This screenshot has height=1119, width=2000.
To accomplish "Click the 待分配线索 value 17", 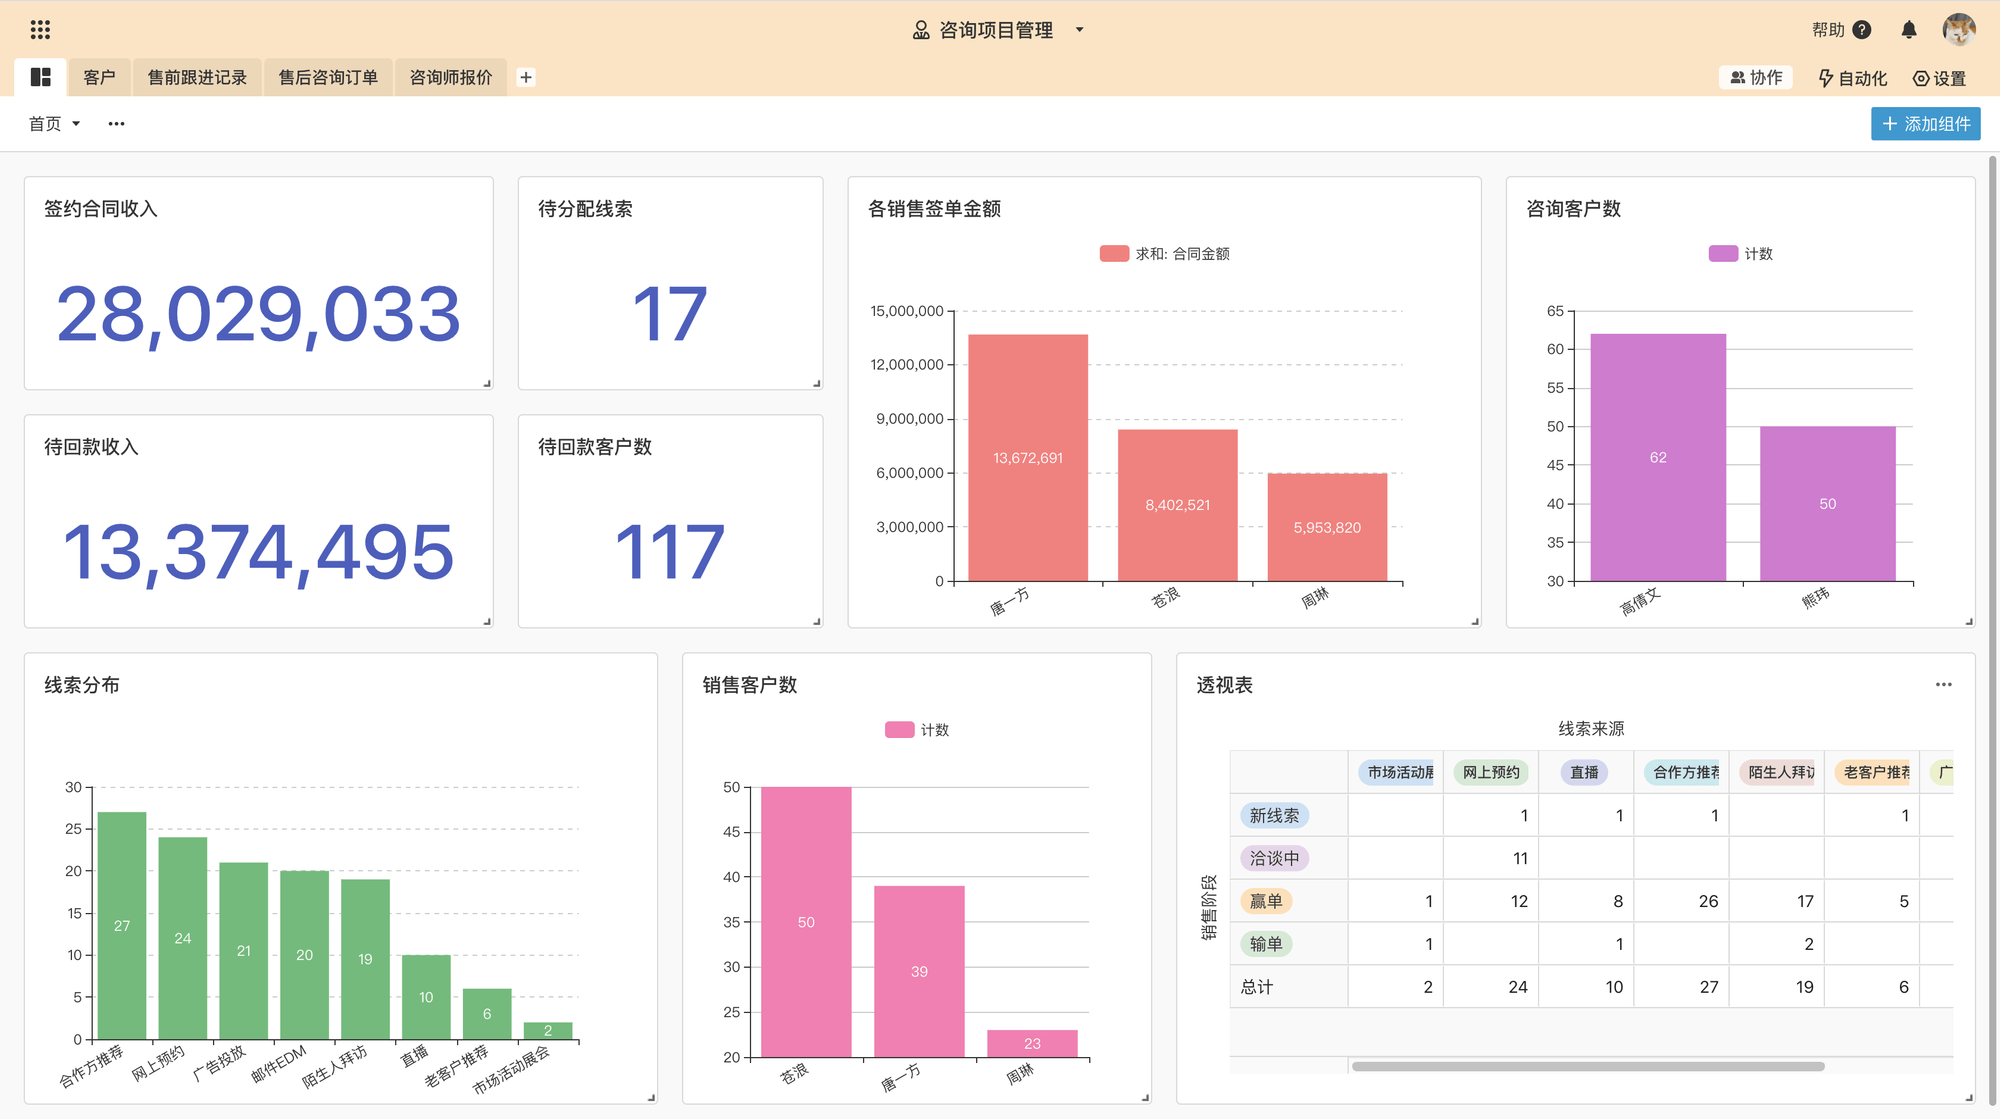I will coord(670,314).
